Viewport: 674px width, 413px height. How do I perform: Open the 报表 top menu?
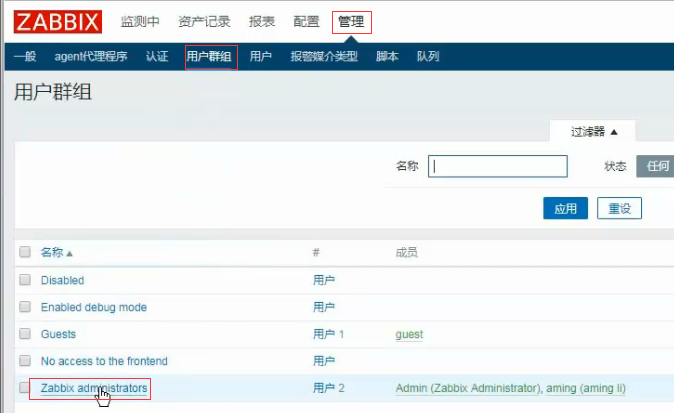coord(262,21)
